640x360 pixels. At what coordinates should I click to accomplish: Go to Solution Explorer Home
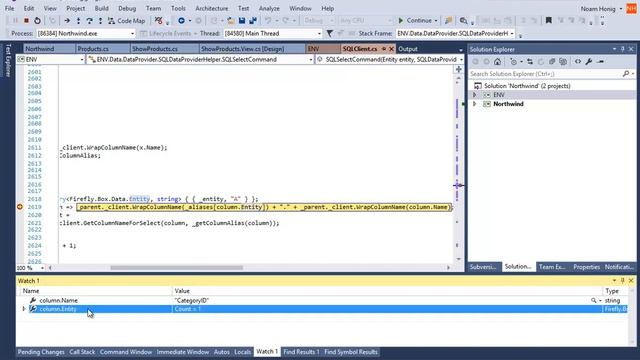click(497, 62)
